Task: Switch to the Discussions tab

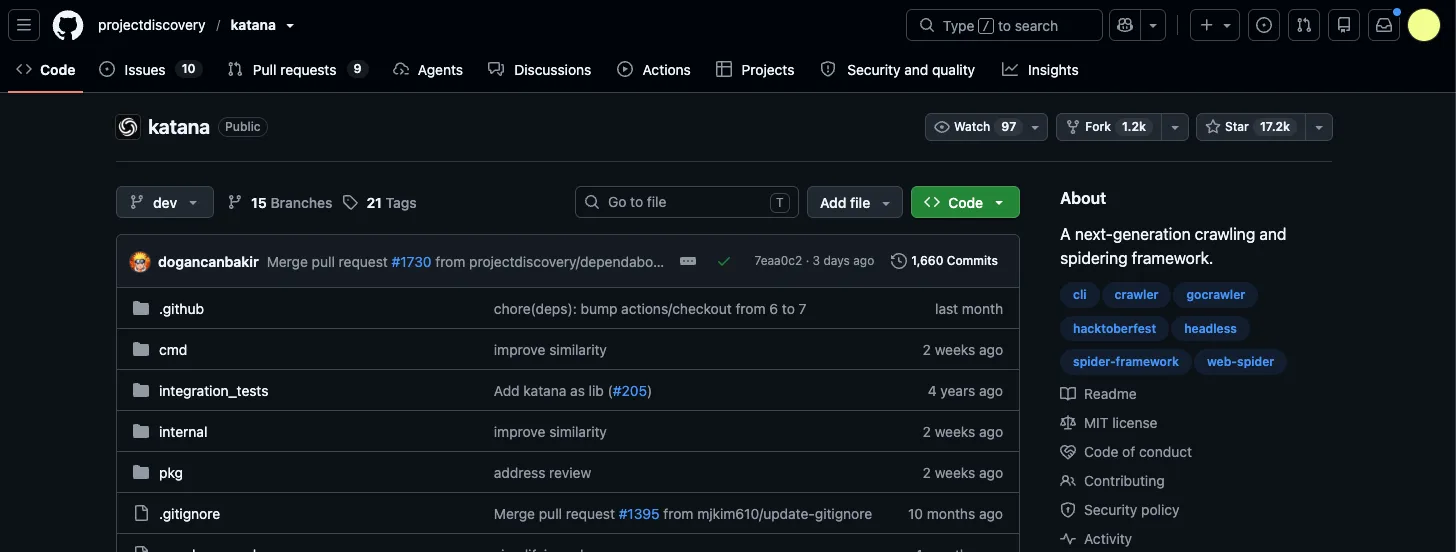Action: (x=540, y=70)
